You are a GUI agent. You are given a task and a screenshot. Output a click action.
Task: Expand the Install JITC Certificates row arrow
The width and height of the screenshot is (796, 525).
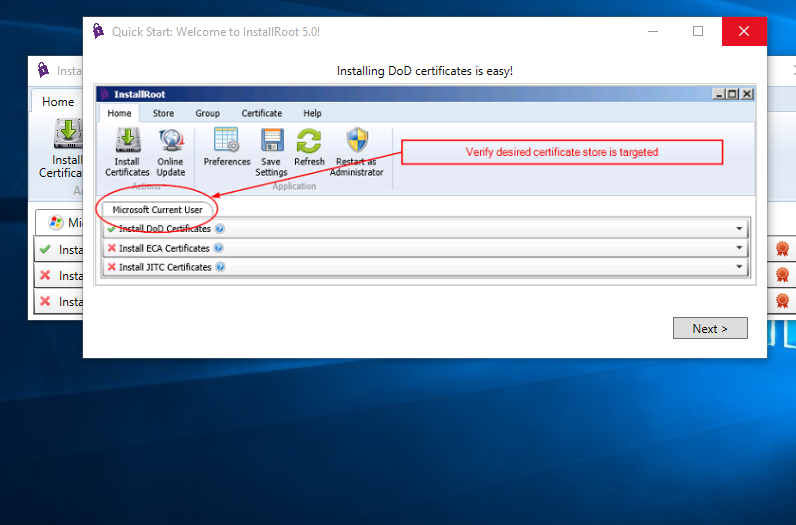tap(739, 267)
